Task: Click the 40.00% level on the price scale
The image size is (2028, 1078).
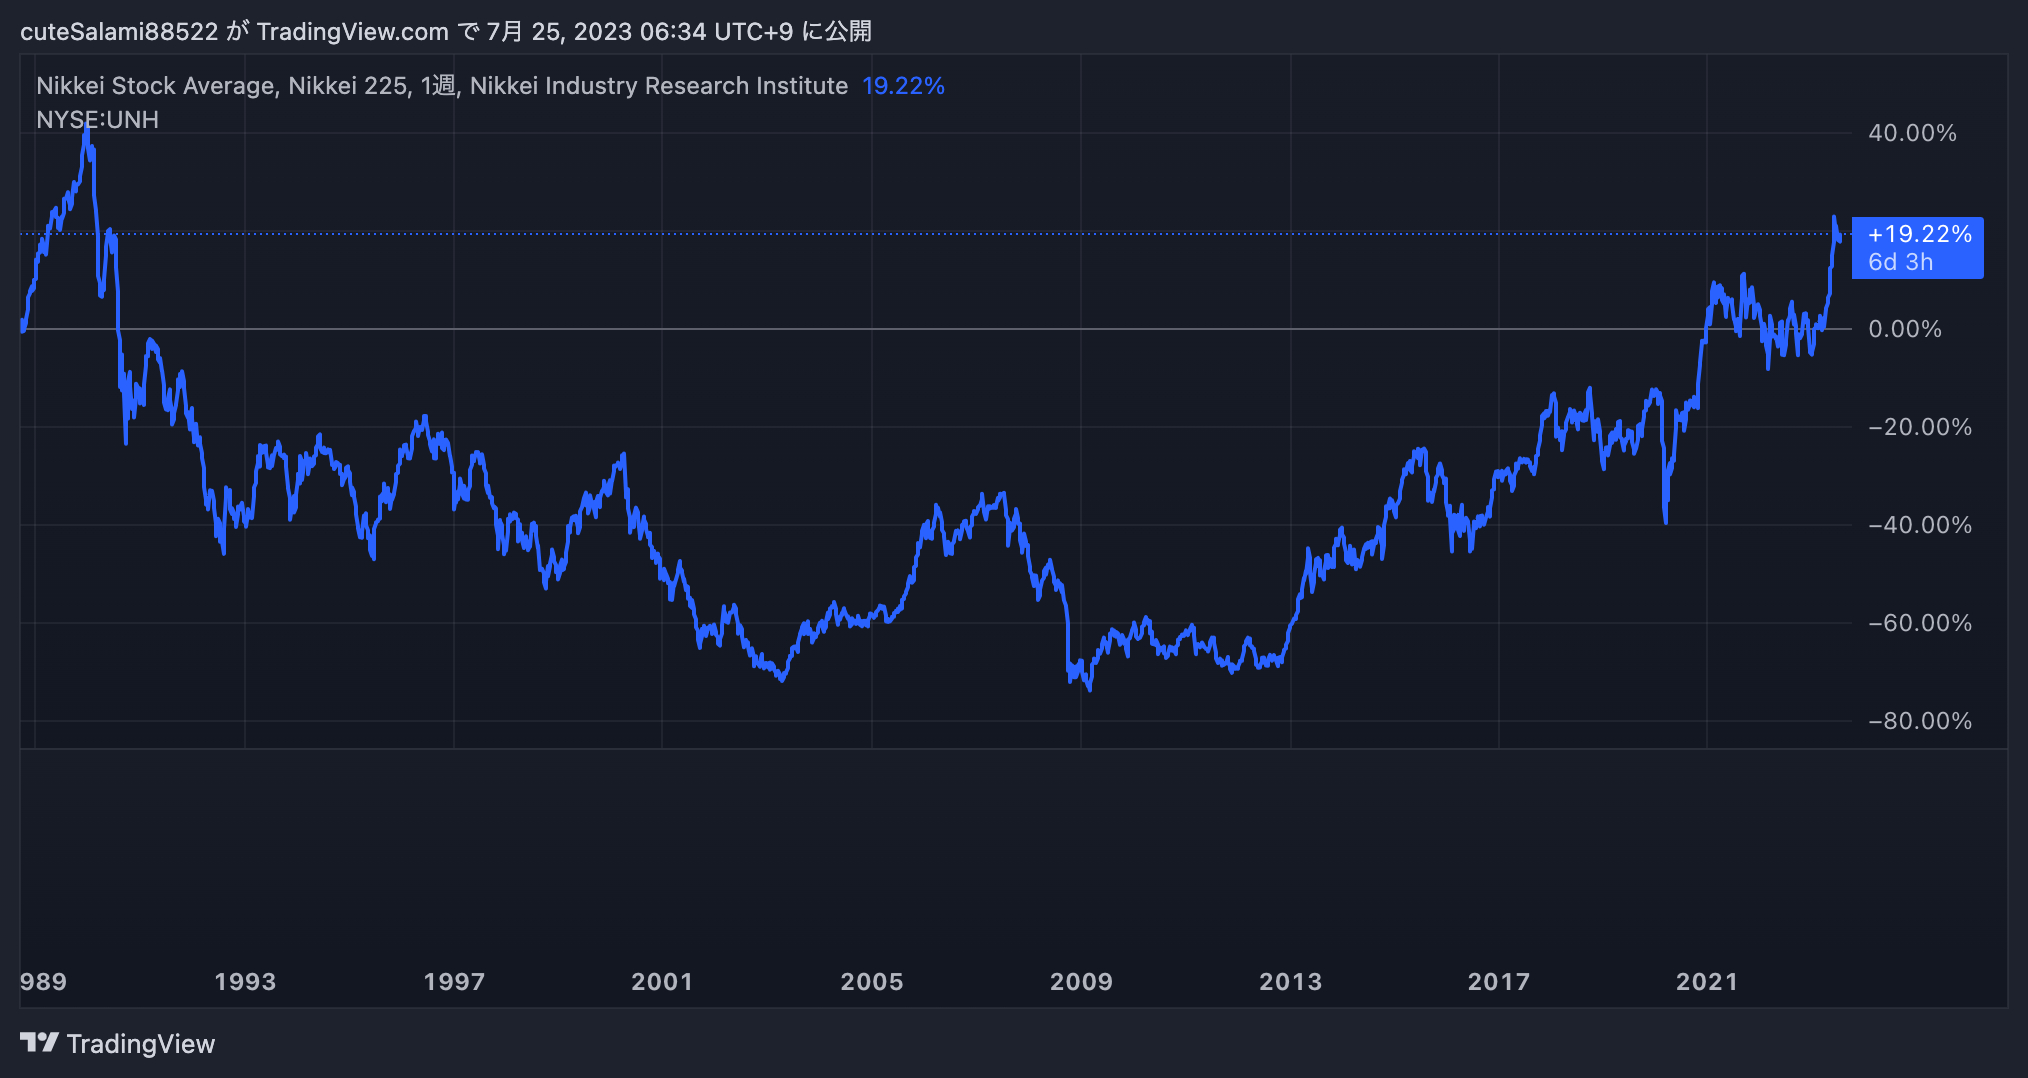Action: tap(1912, 132)
